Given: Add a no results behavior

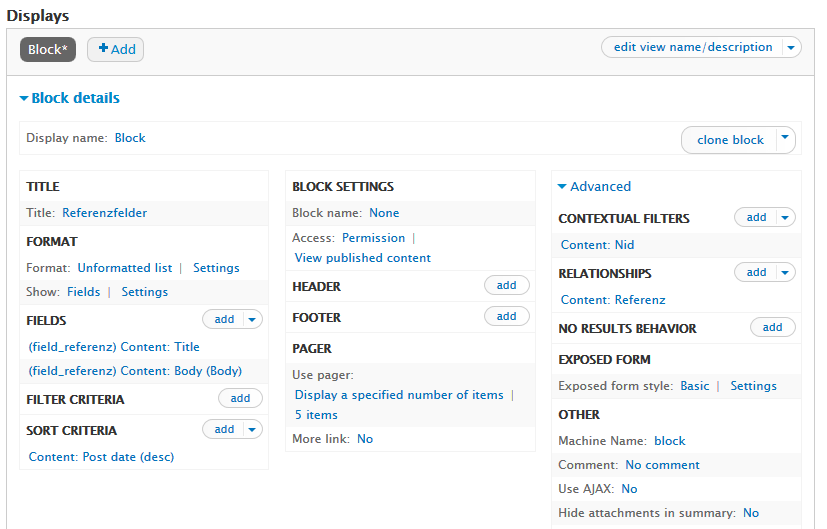Looking at the screenshot, I should pos(772,327).
